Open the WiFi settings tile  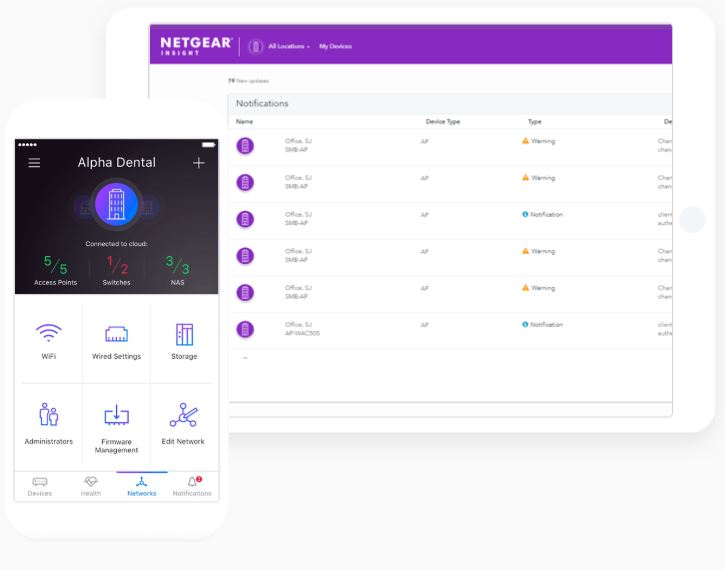click(49, 341)
